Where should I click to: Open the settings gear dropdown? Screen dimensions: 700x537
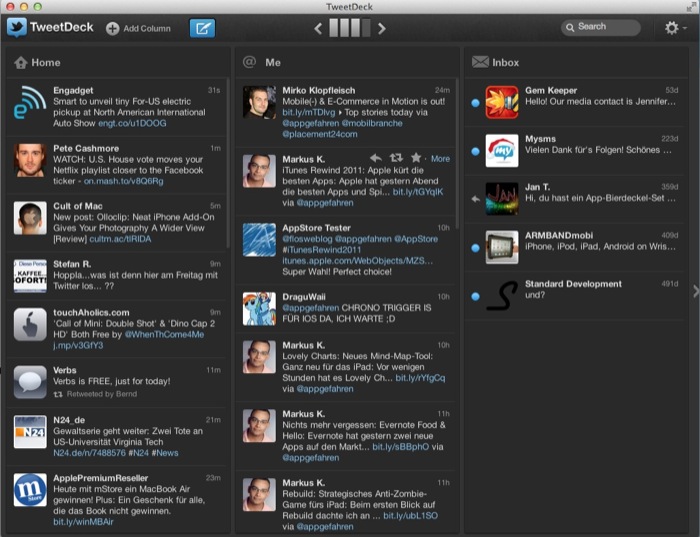pyautogui.click(x=675, y=28)
